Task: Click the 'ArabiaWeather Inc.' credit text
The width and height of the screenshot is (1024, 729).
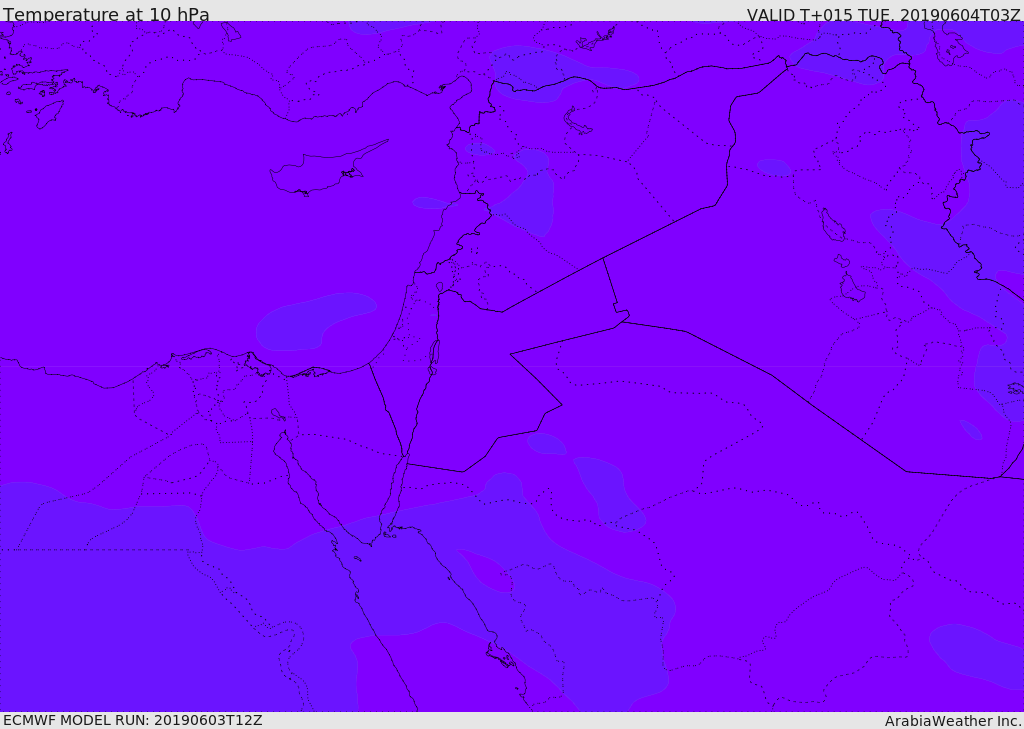Action: tap(953, 721)
